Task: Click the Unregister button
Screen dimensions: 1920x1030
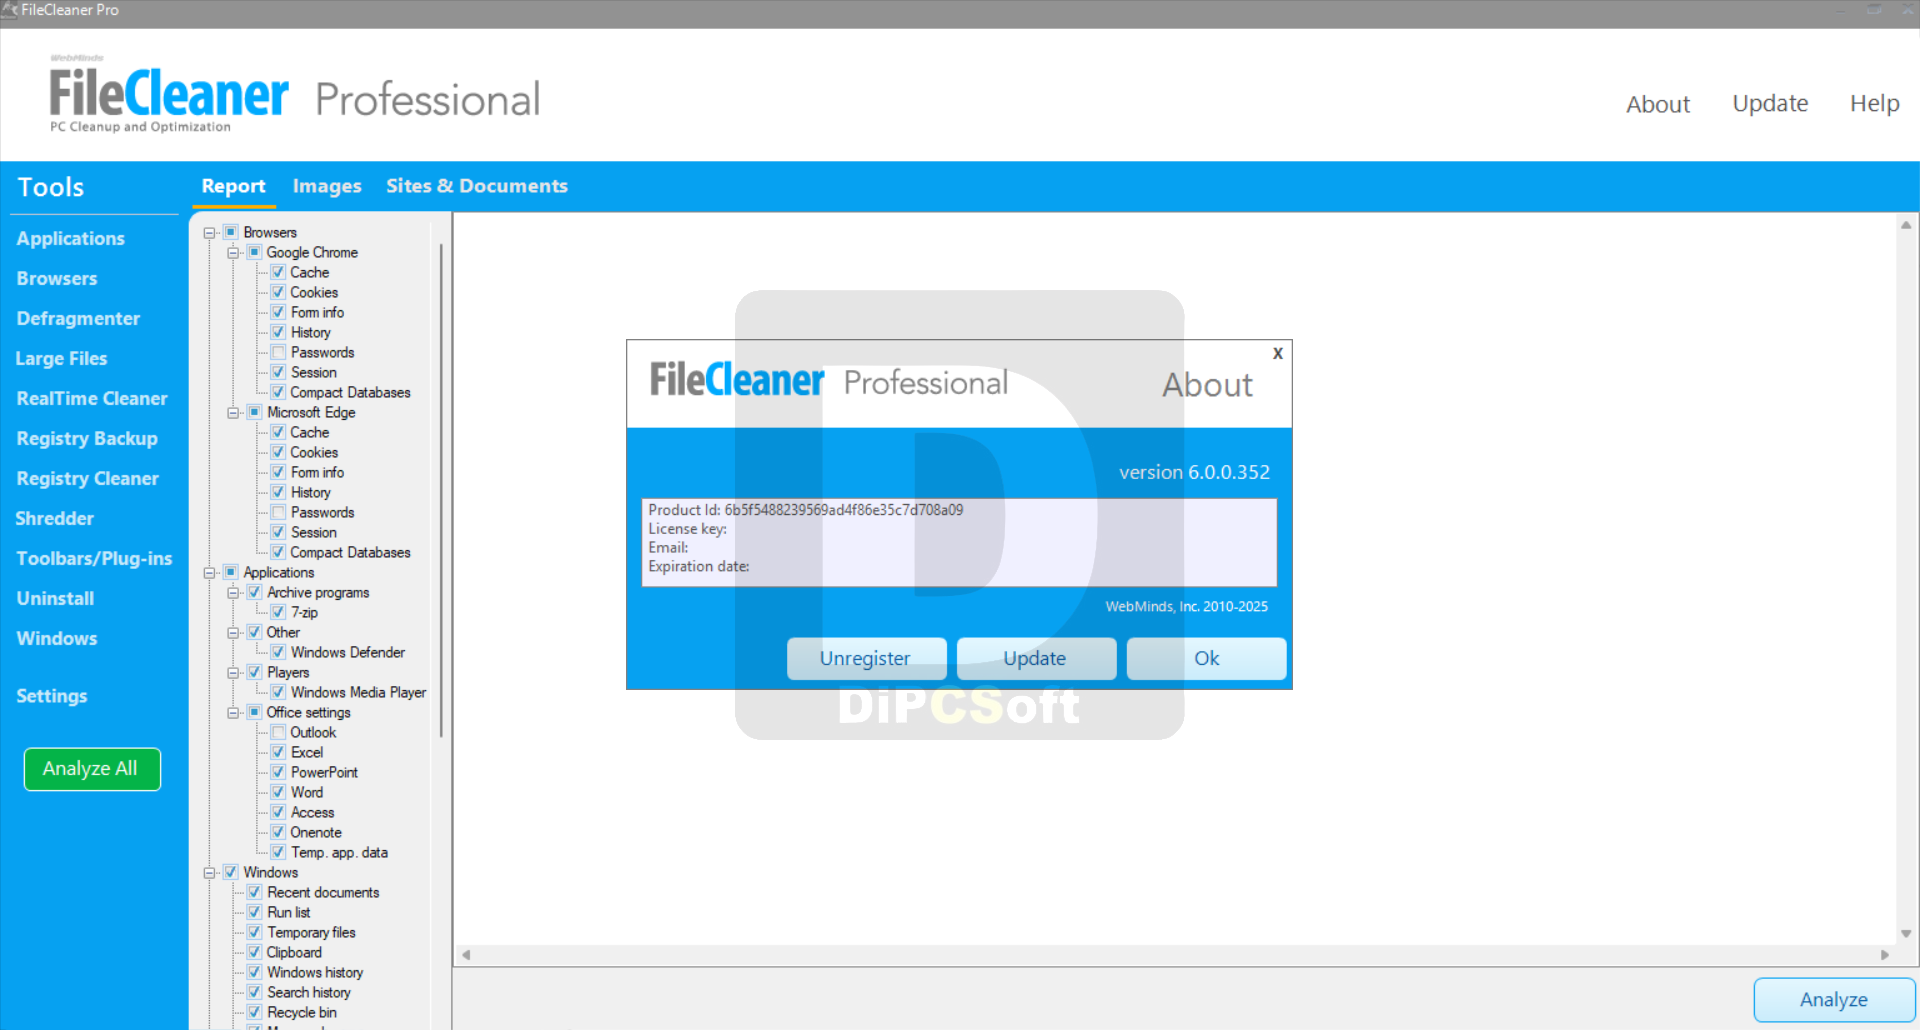Action: [x=866, y=659]
